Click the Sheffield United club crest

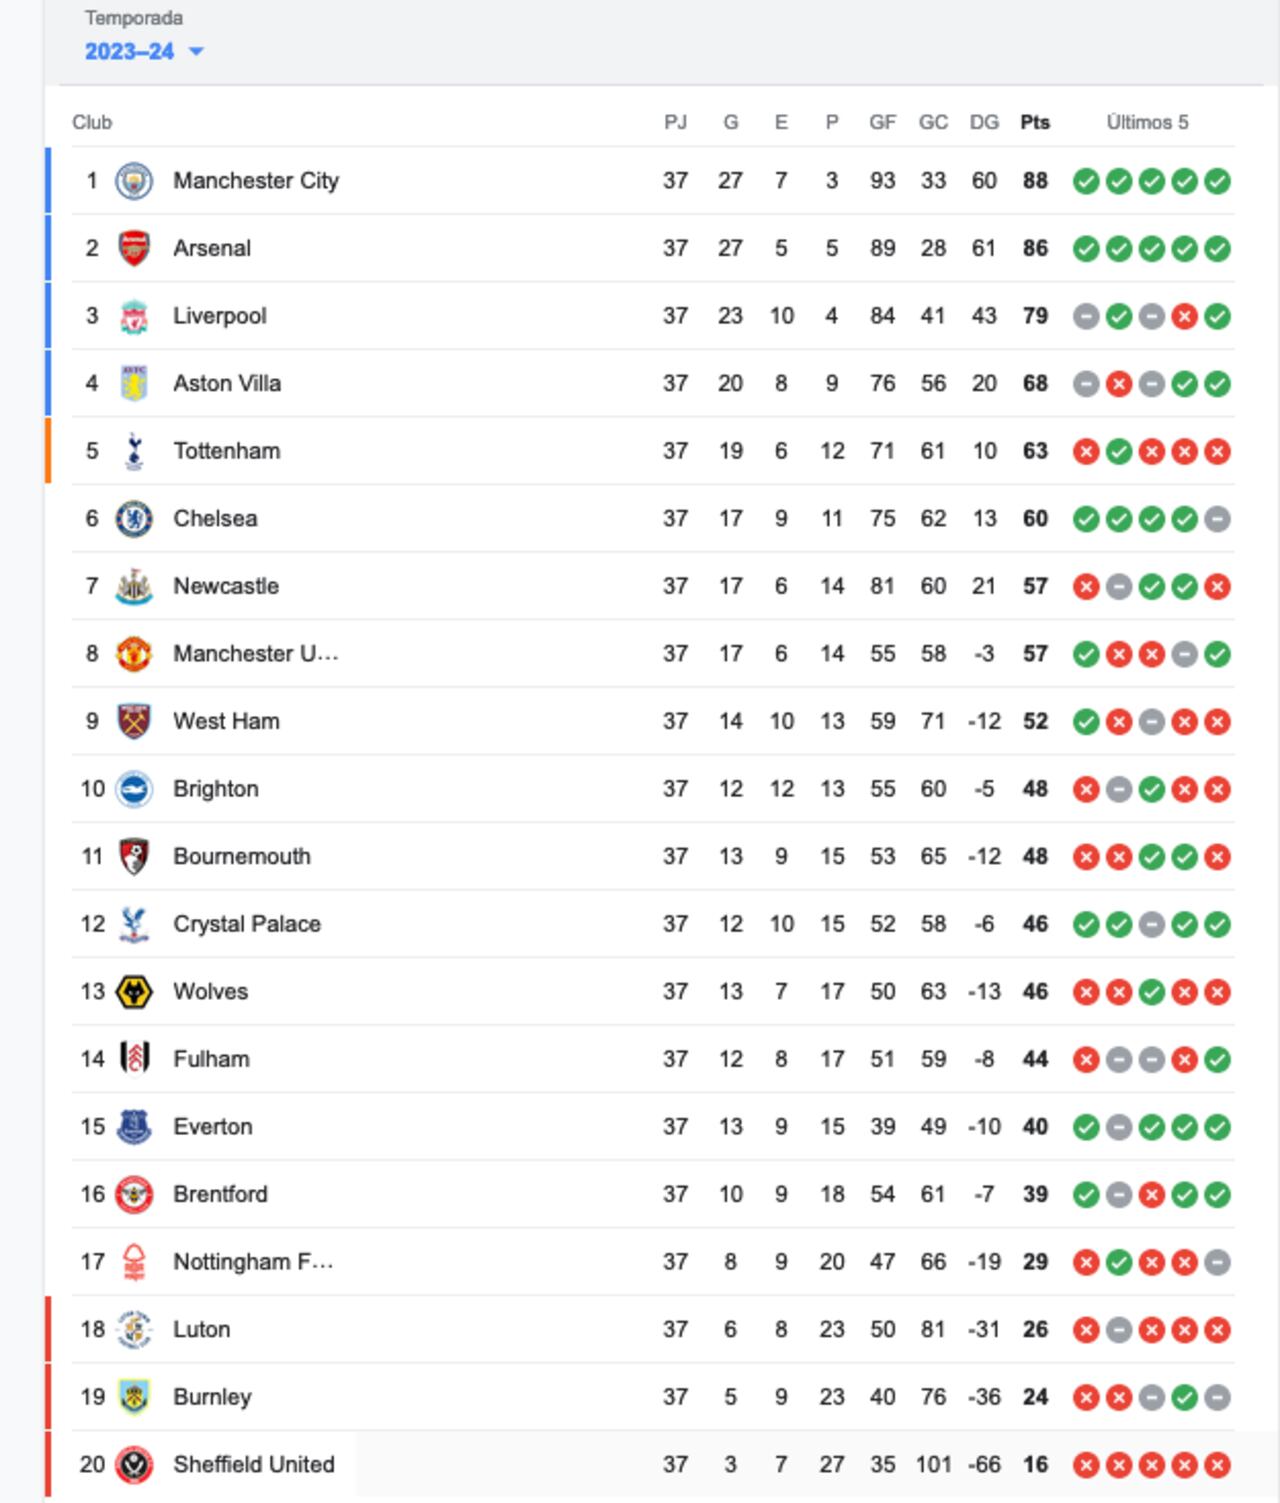[133, 1464]
